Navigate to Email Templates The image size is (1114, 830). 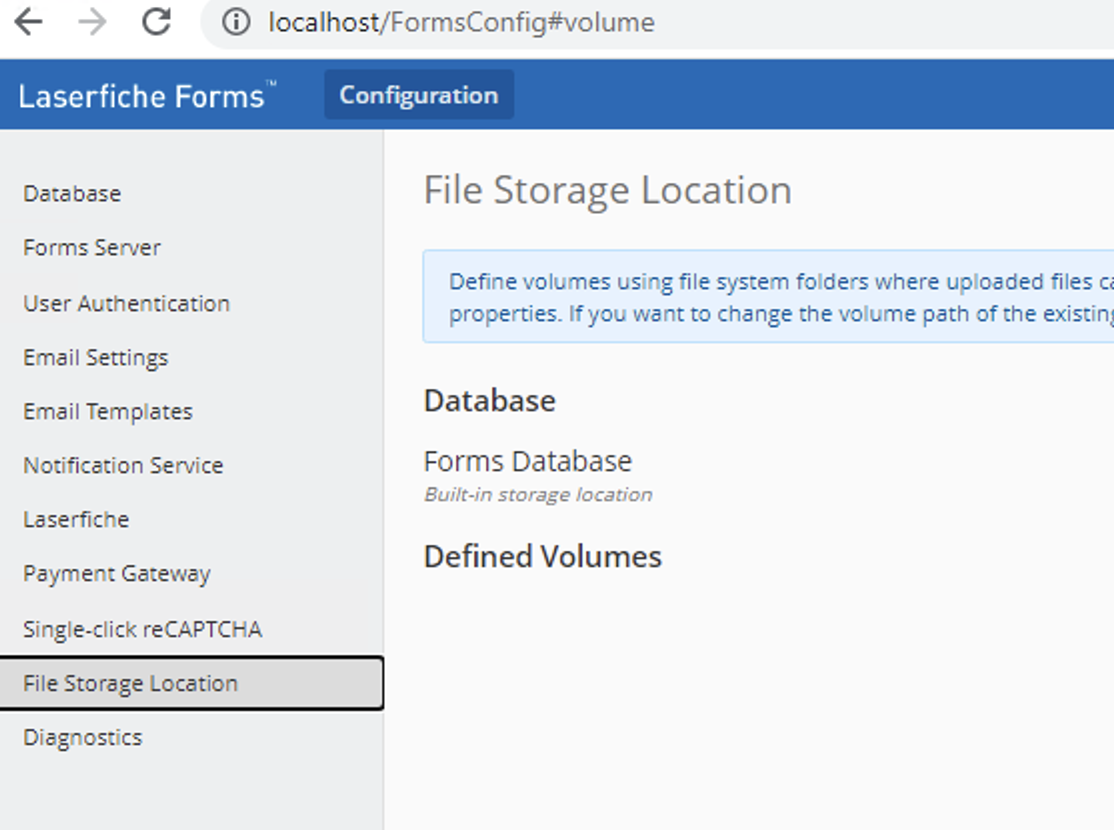tap(108, 411)
